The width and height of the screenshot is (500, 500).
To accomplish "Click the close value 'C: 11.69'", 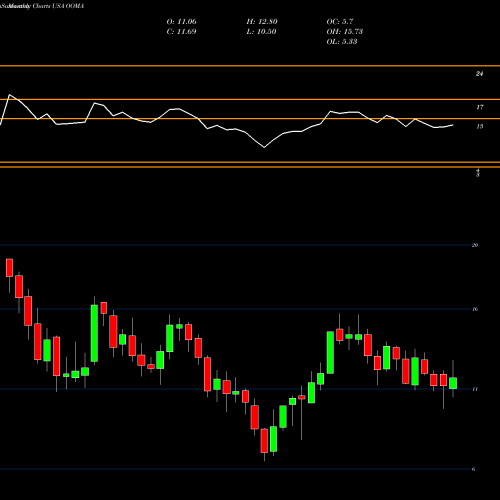I will tap(181, 32).
